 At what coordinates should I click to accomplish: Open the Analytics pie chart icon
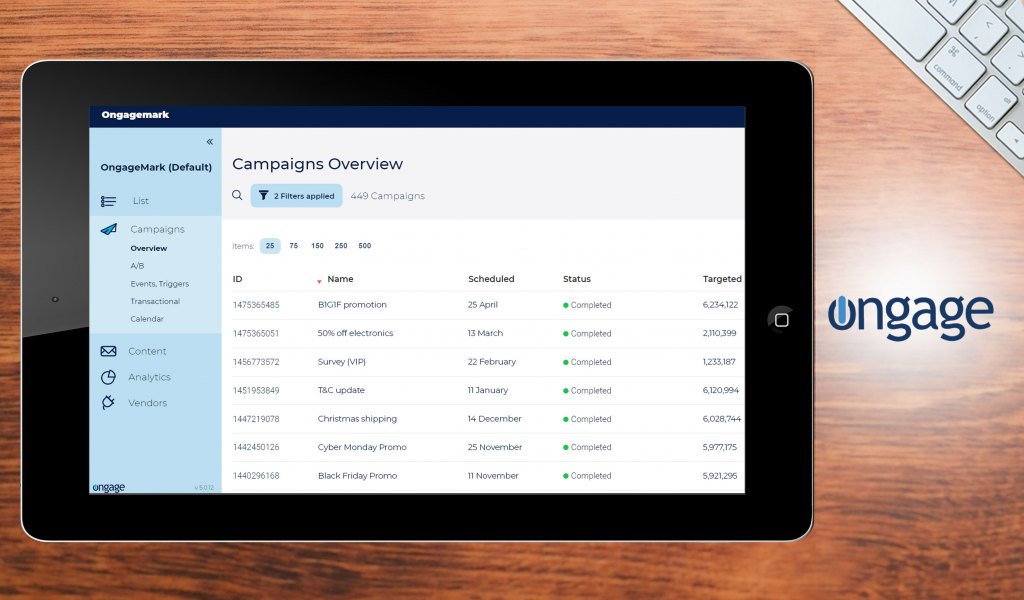pos(108,377)
